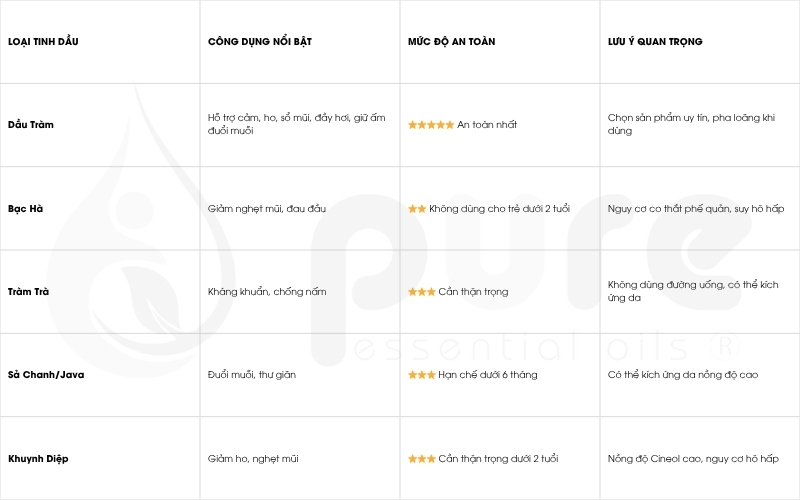Select the 'Khuynh Diệp' row label
The width and height of the screenshot is (800, 500).
(x=39, y=459)
